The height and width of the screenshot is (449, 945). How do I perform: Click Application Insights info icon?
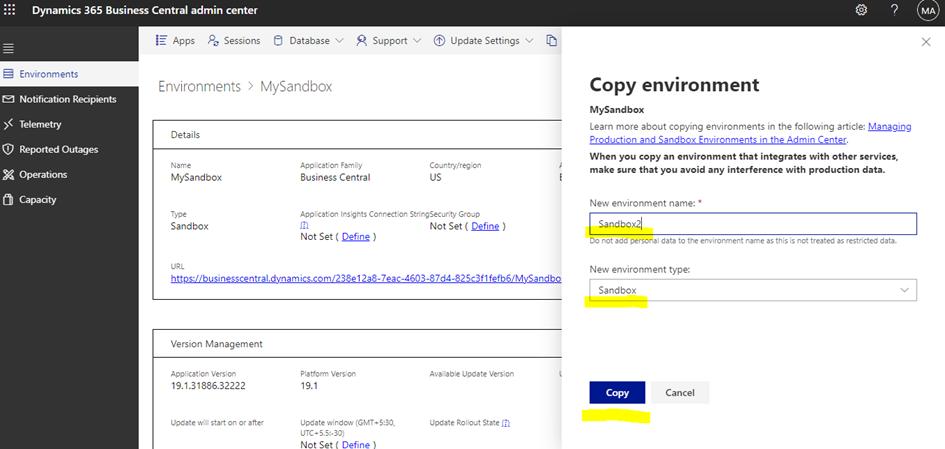[304, 225]
